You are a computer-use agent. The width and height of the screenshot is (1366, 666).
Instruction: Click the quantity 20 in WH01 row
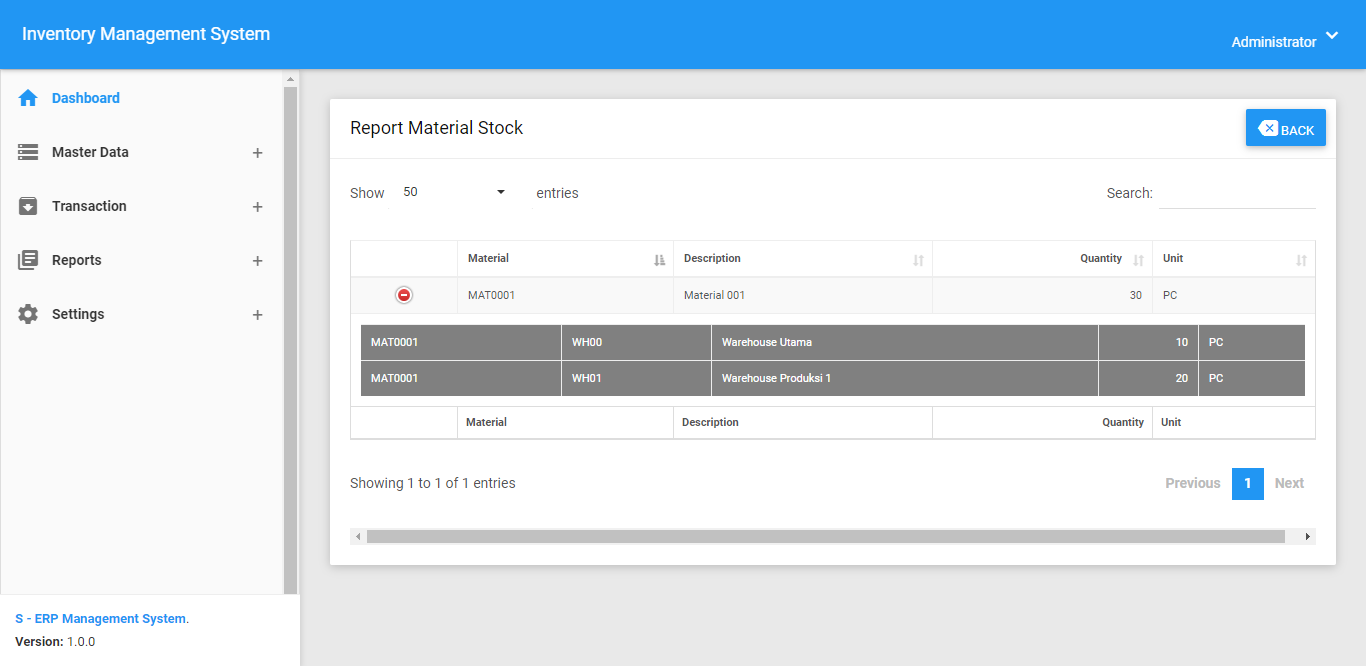pyautogui.click(x=1181, y=378)
